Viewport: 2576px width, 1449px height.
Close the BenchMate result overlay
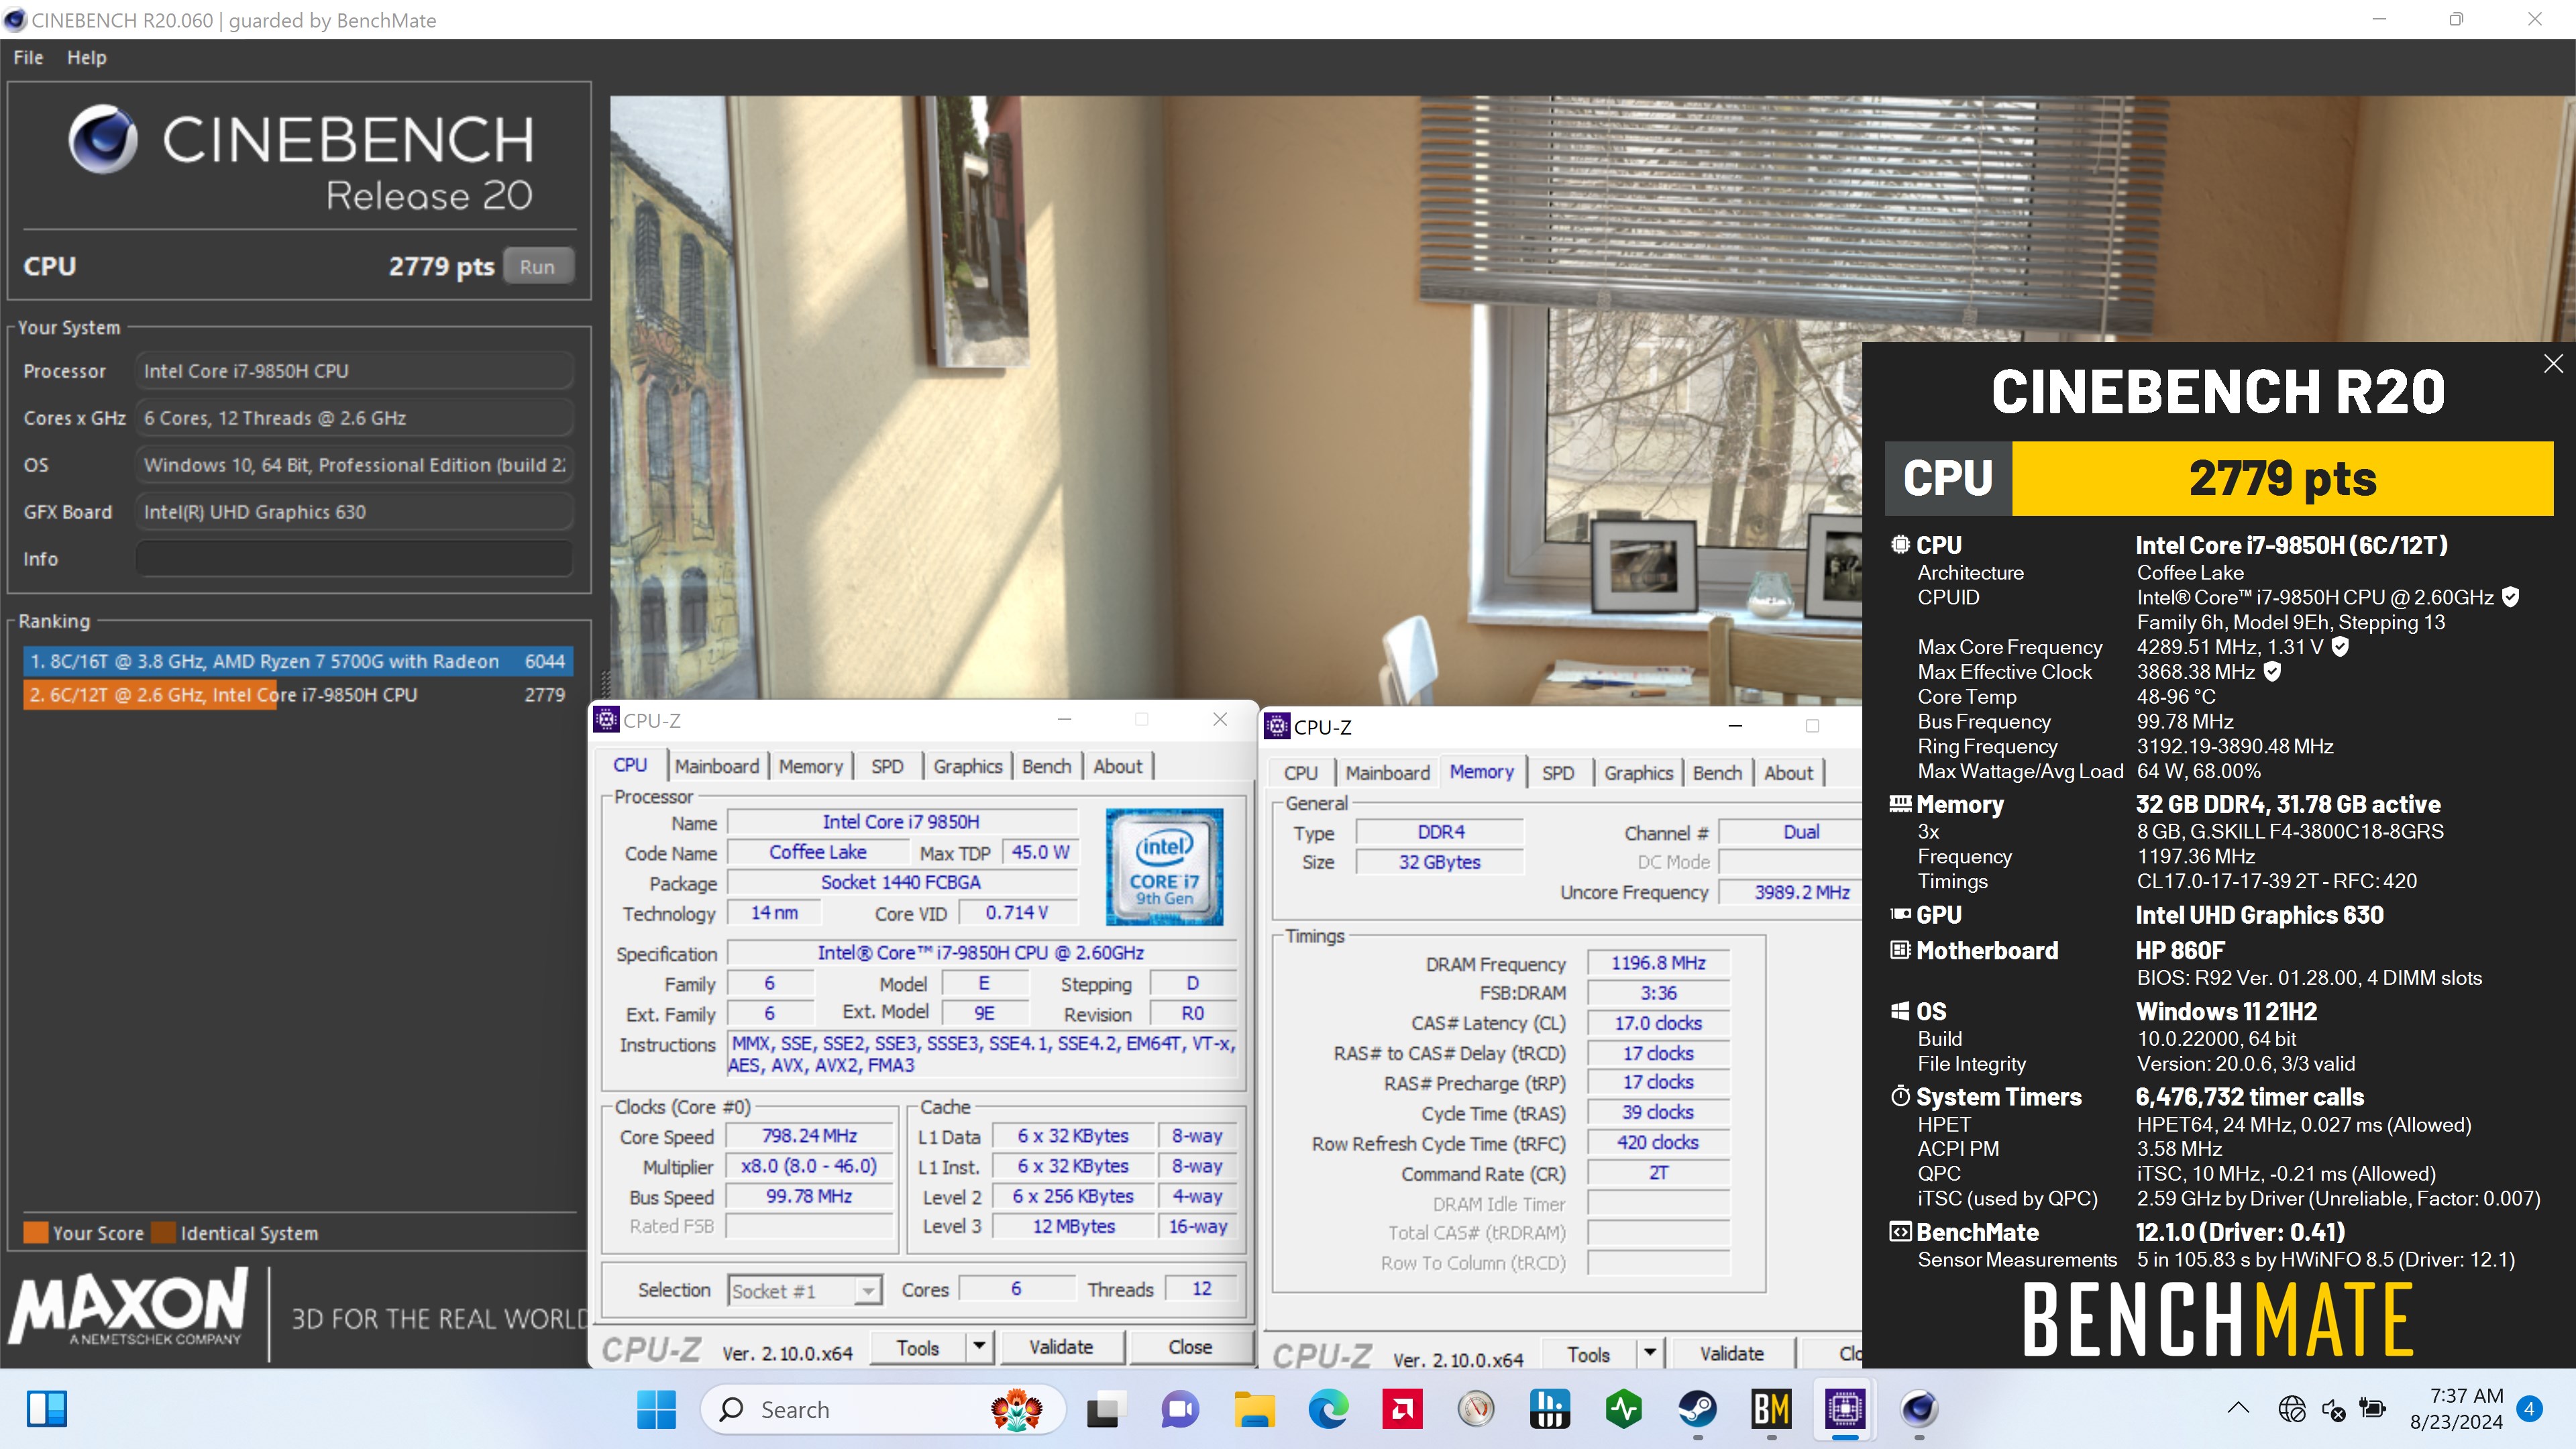click(x=2553, y=364)
